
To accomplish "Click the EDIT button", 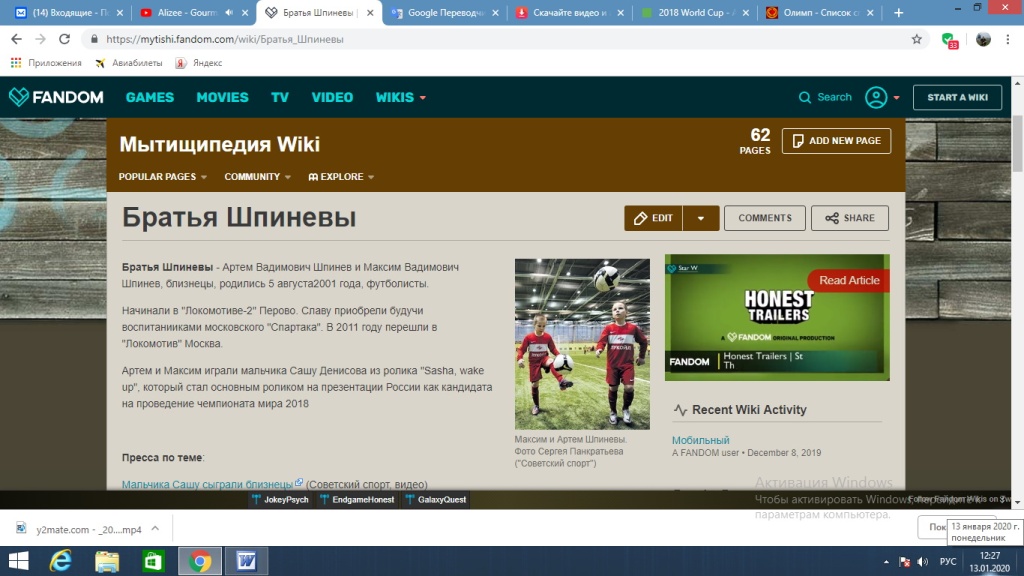I will 653,218.
